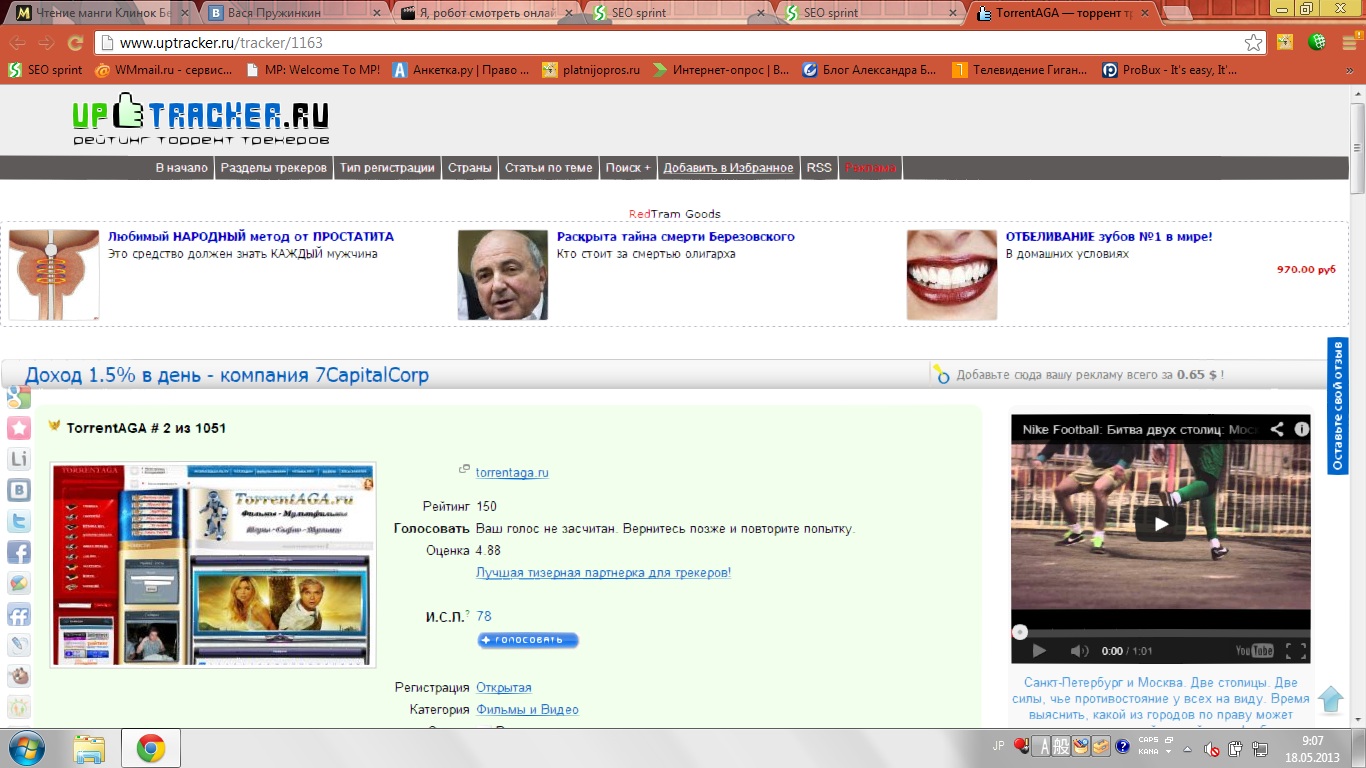Open the 'Доход 1.5% в день' ad banner
This screenshot has width=1366, height=768.
pos(227,376)
